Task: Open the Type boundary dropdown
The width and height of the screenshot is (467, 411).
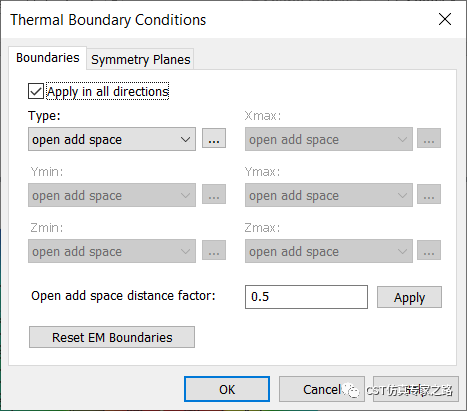Action: (112, 139)
